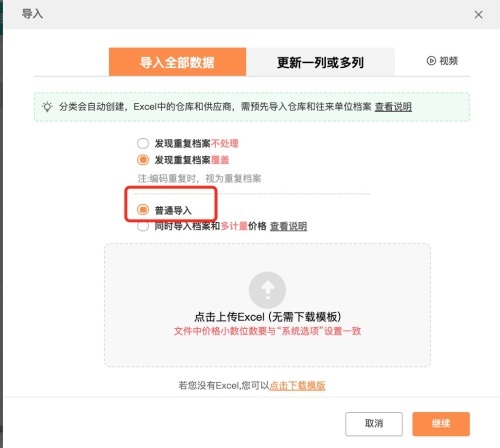Close the 导入 dialog with X
500x448 pixels.
[478, 14]
